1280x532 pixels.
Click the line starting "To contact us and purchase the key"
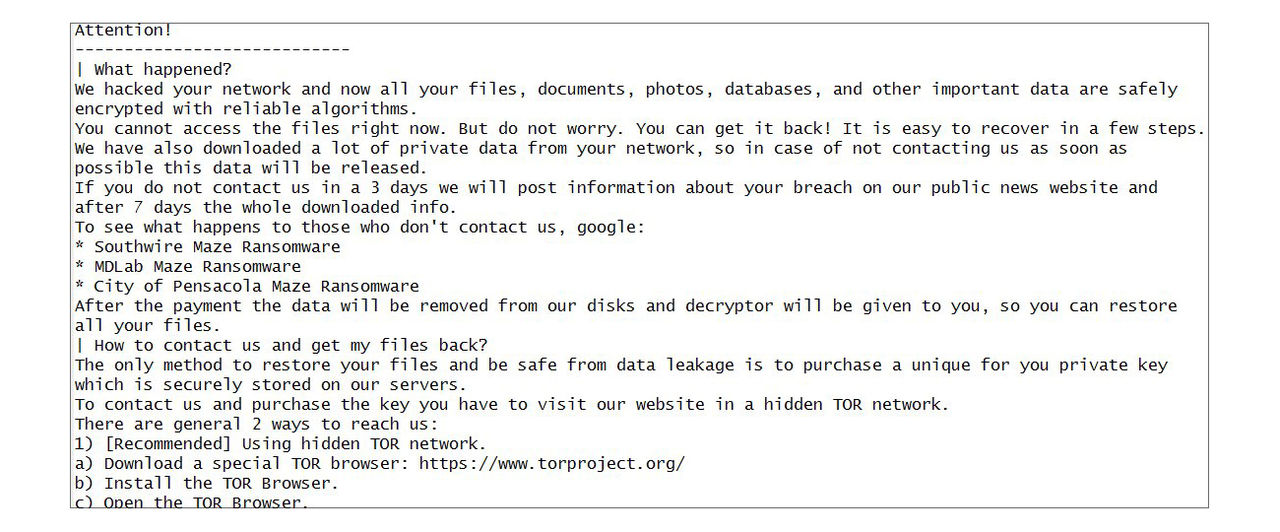(512, 404)
